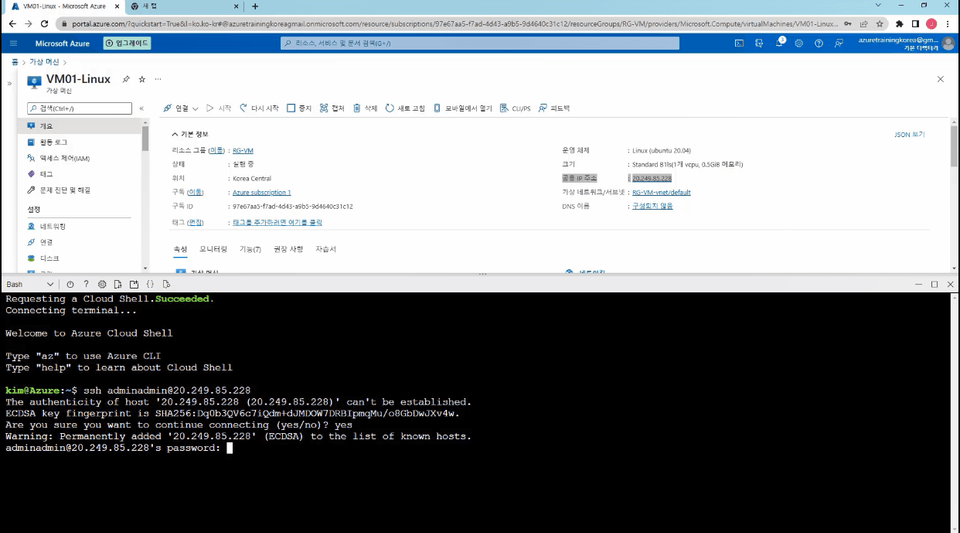
Task: Open web preview icon in Cloud Shell
Action: (166, 285)
